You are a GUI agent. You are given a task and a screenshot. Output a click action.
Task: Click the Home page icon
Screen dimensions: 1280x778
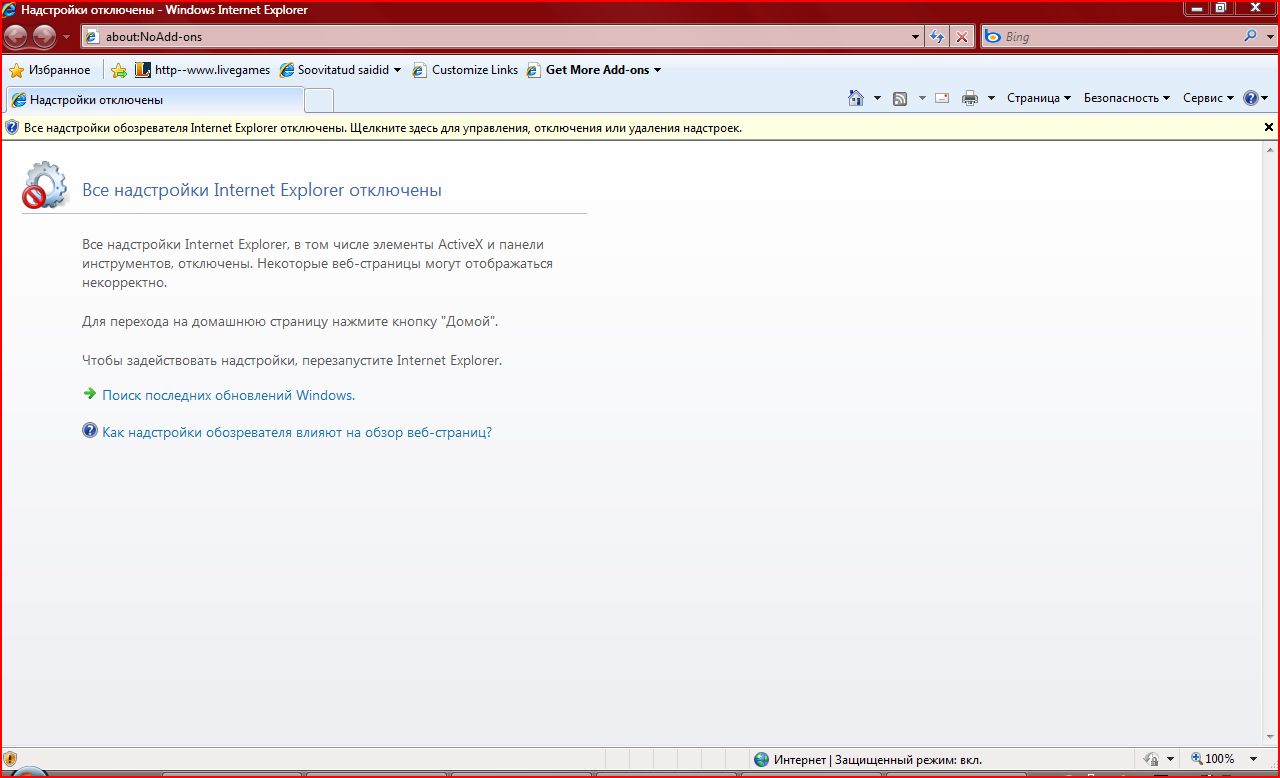855,98
